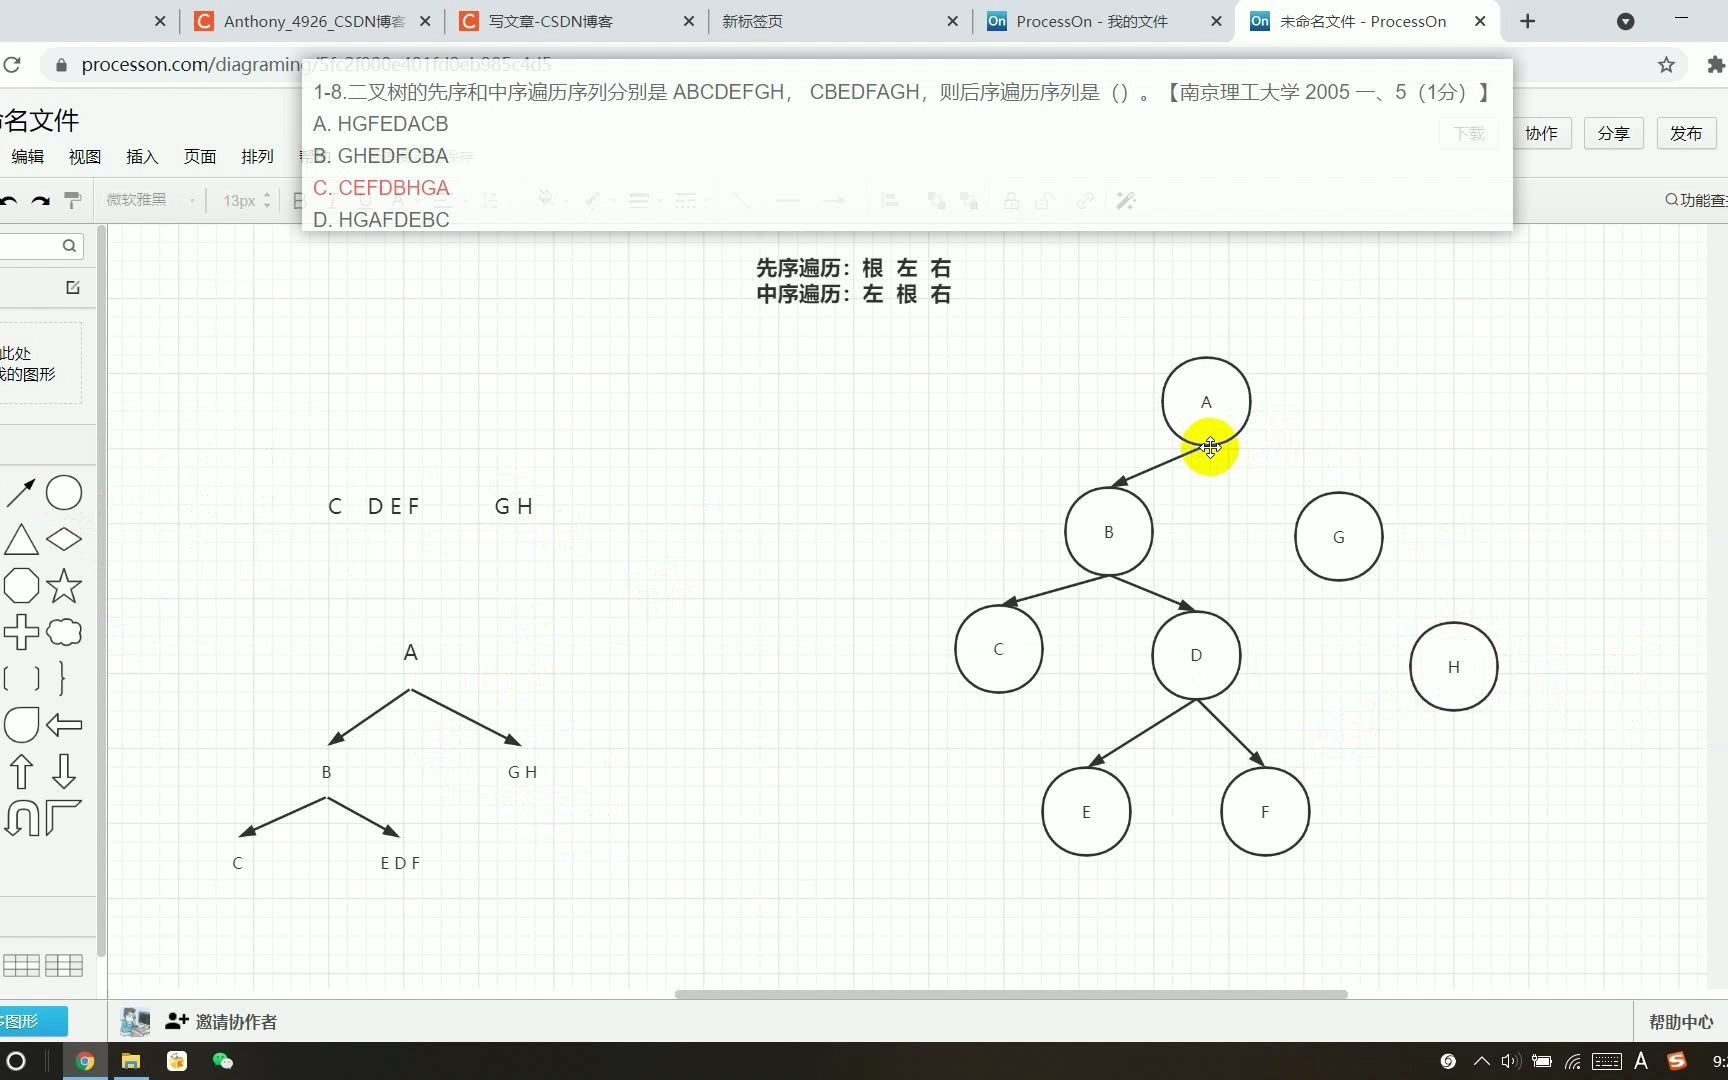Open the beautify magic wand tool
The image size is (1728, 1080).
pyautogui.click(x=1126, y=201)
